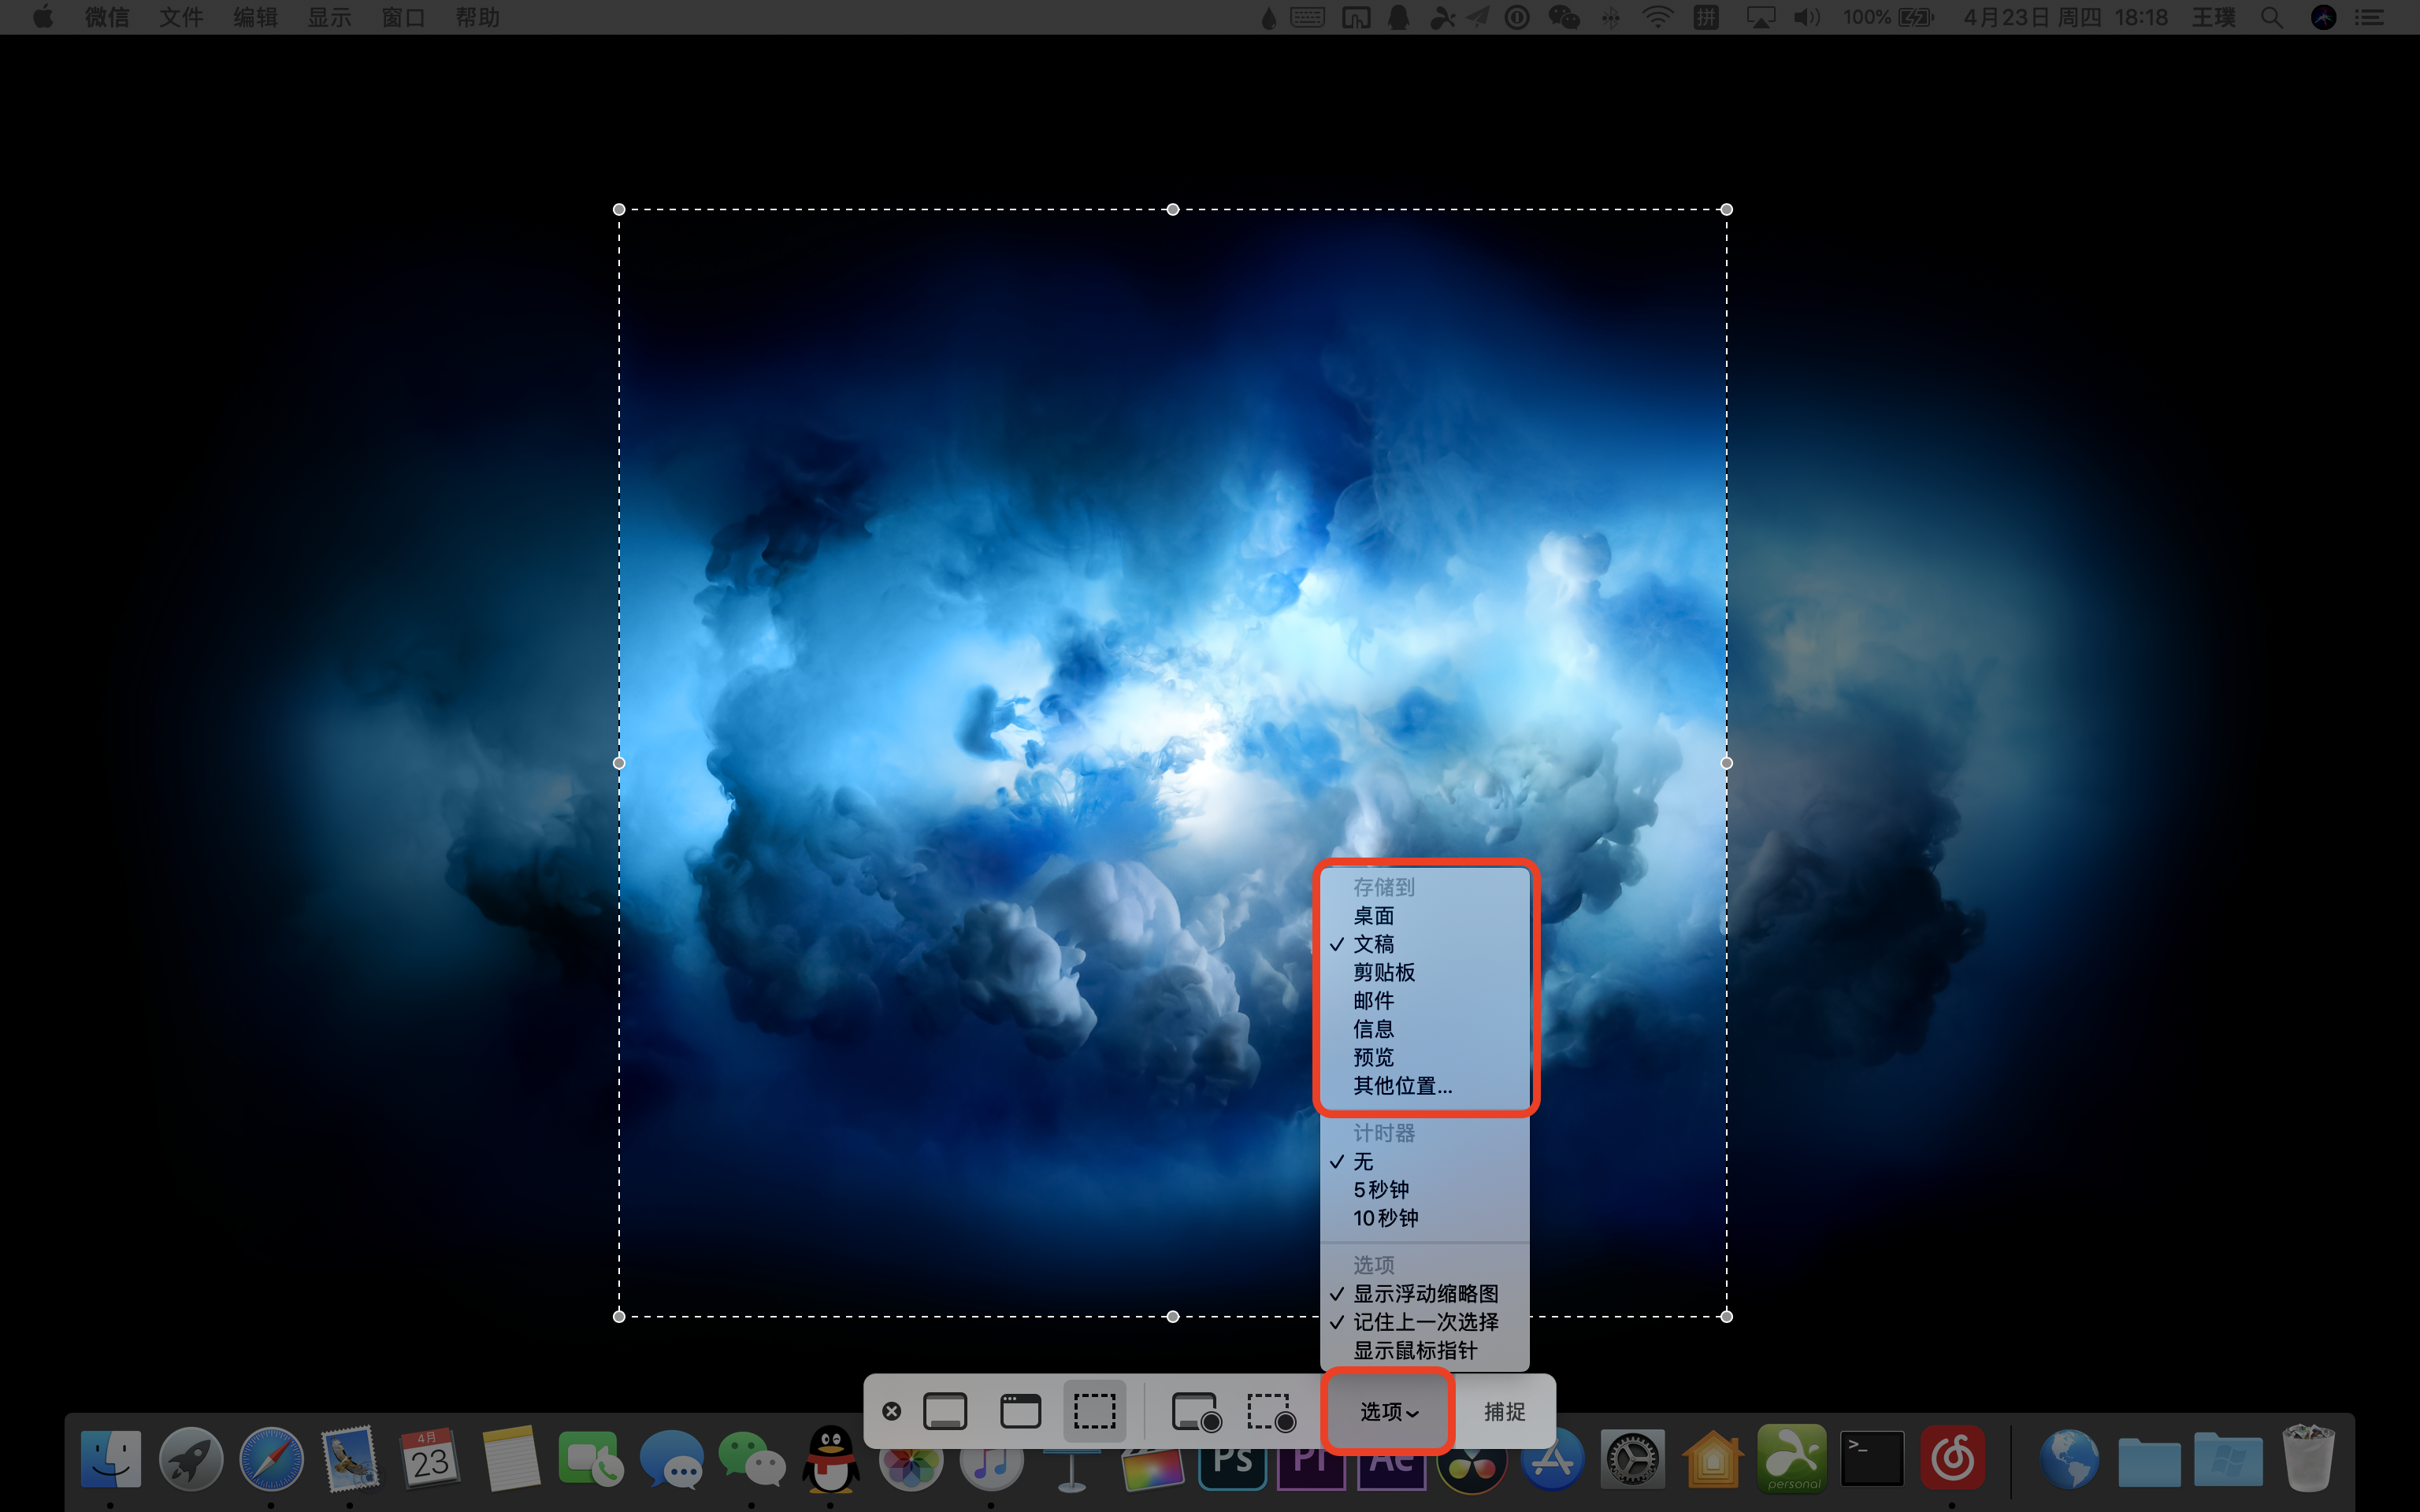Collapse the 选项 dropdown button
Image resolution: width=2420 pixels, height=1512 pixels.
pyautogui.click(x=1388, y=1411)
